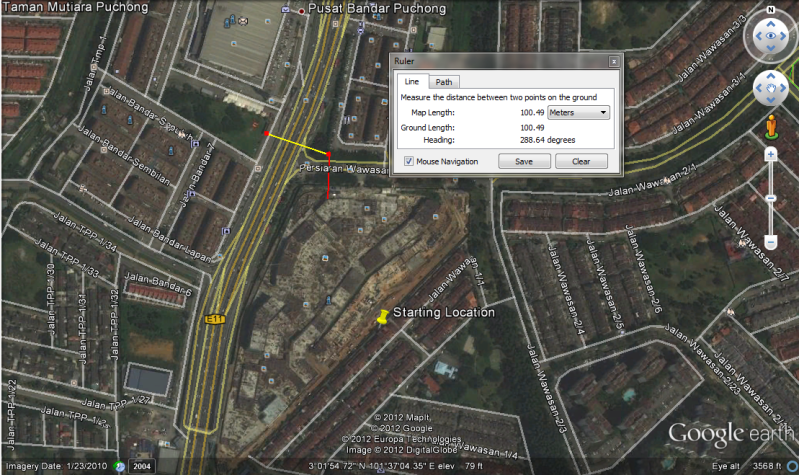The width and height of the screenshot is (799, 475).
Task: Zoom in with the plus button
Action: 770,154
